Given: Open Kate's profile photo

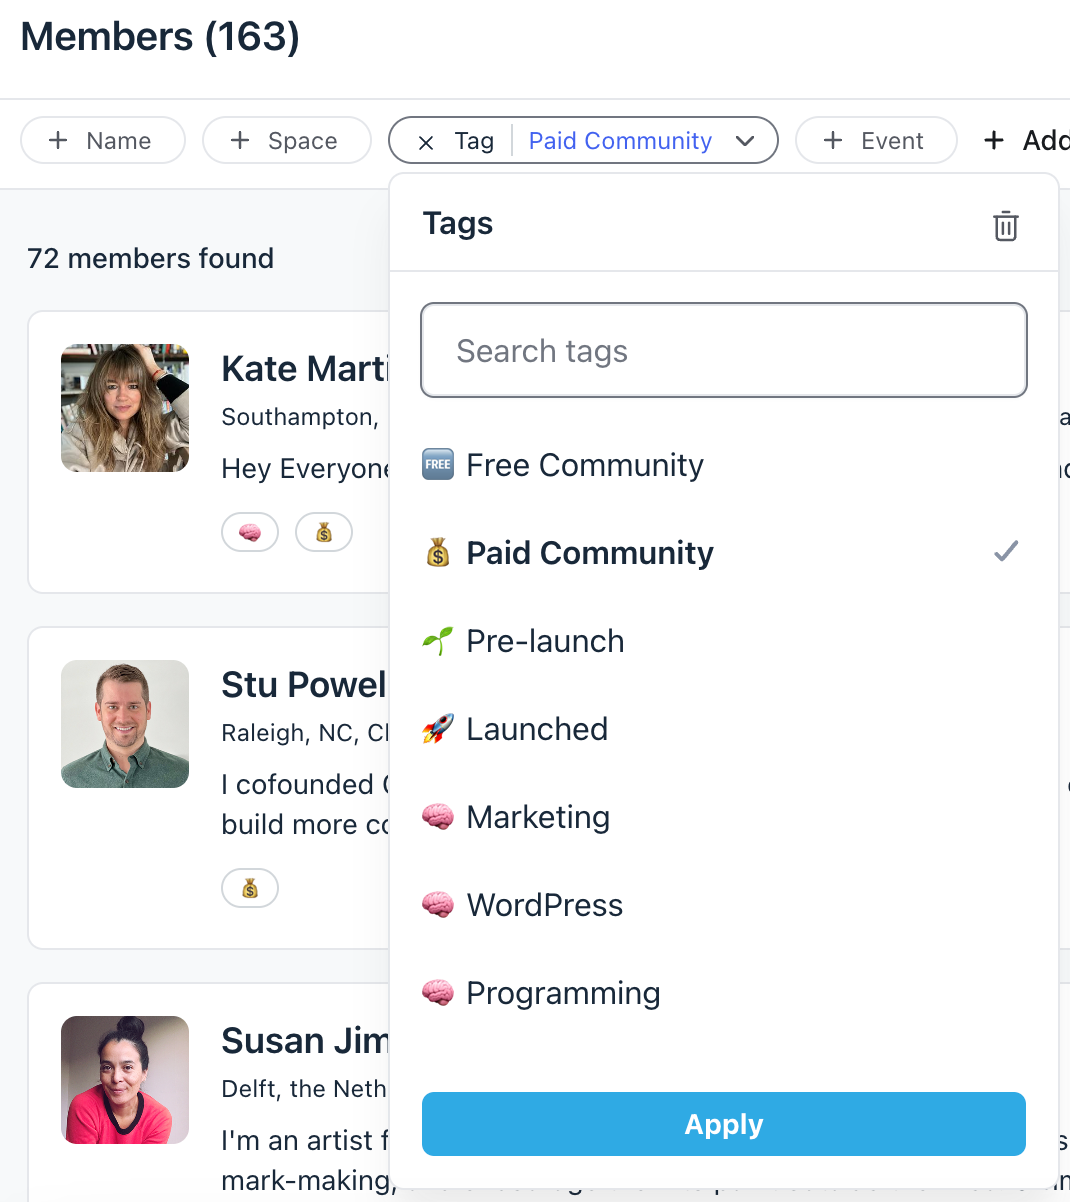Looking at the screenshot, I should tap(125, 408).
